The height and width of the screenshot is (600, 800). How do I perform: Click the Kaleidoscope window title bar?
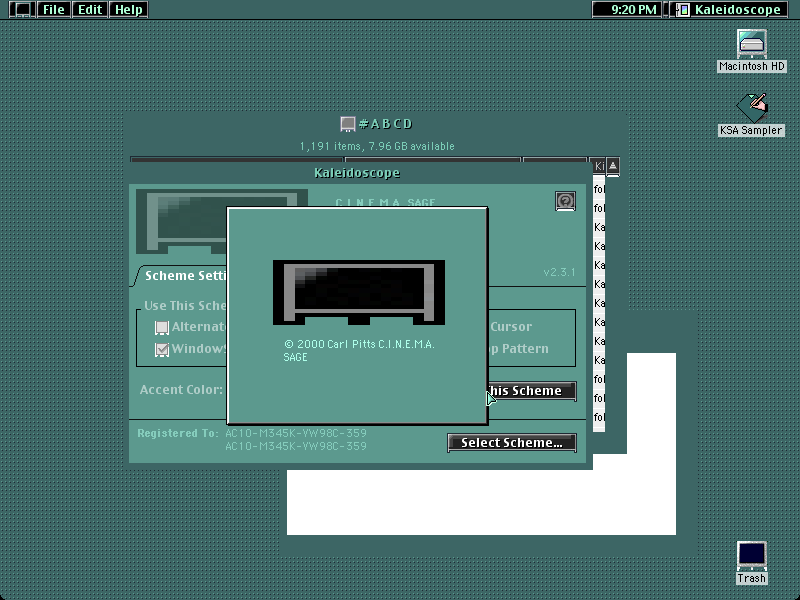tap(357, 173)
